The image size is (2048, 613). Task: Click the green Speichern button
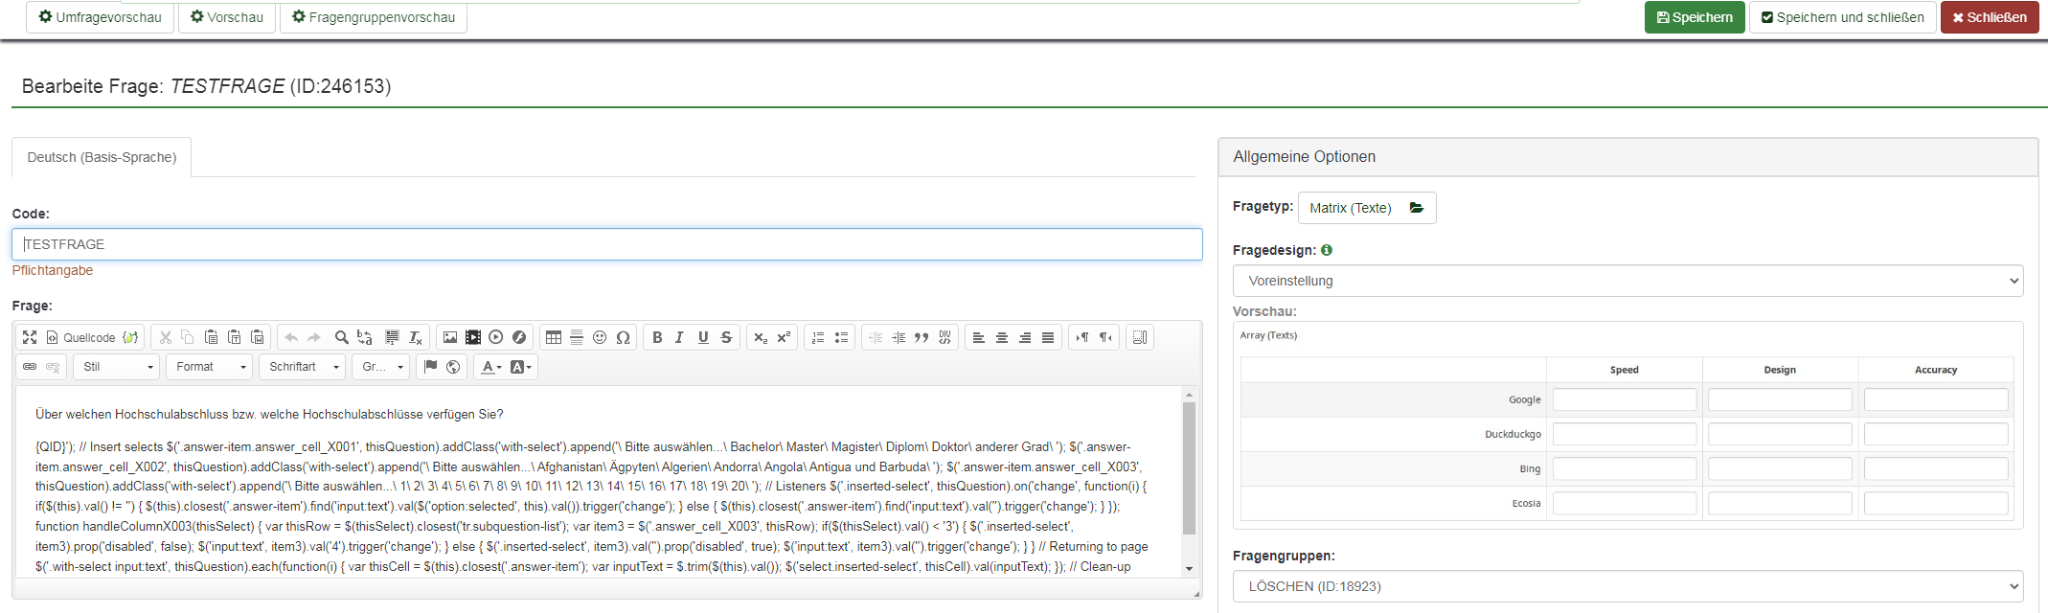coord(1694,17)
